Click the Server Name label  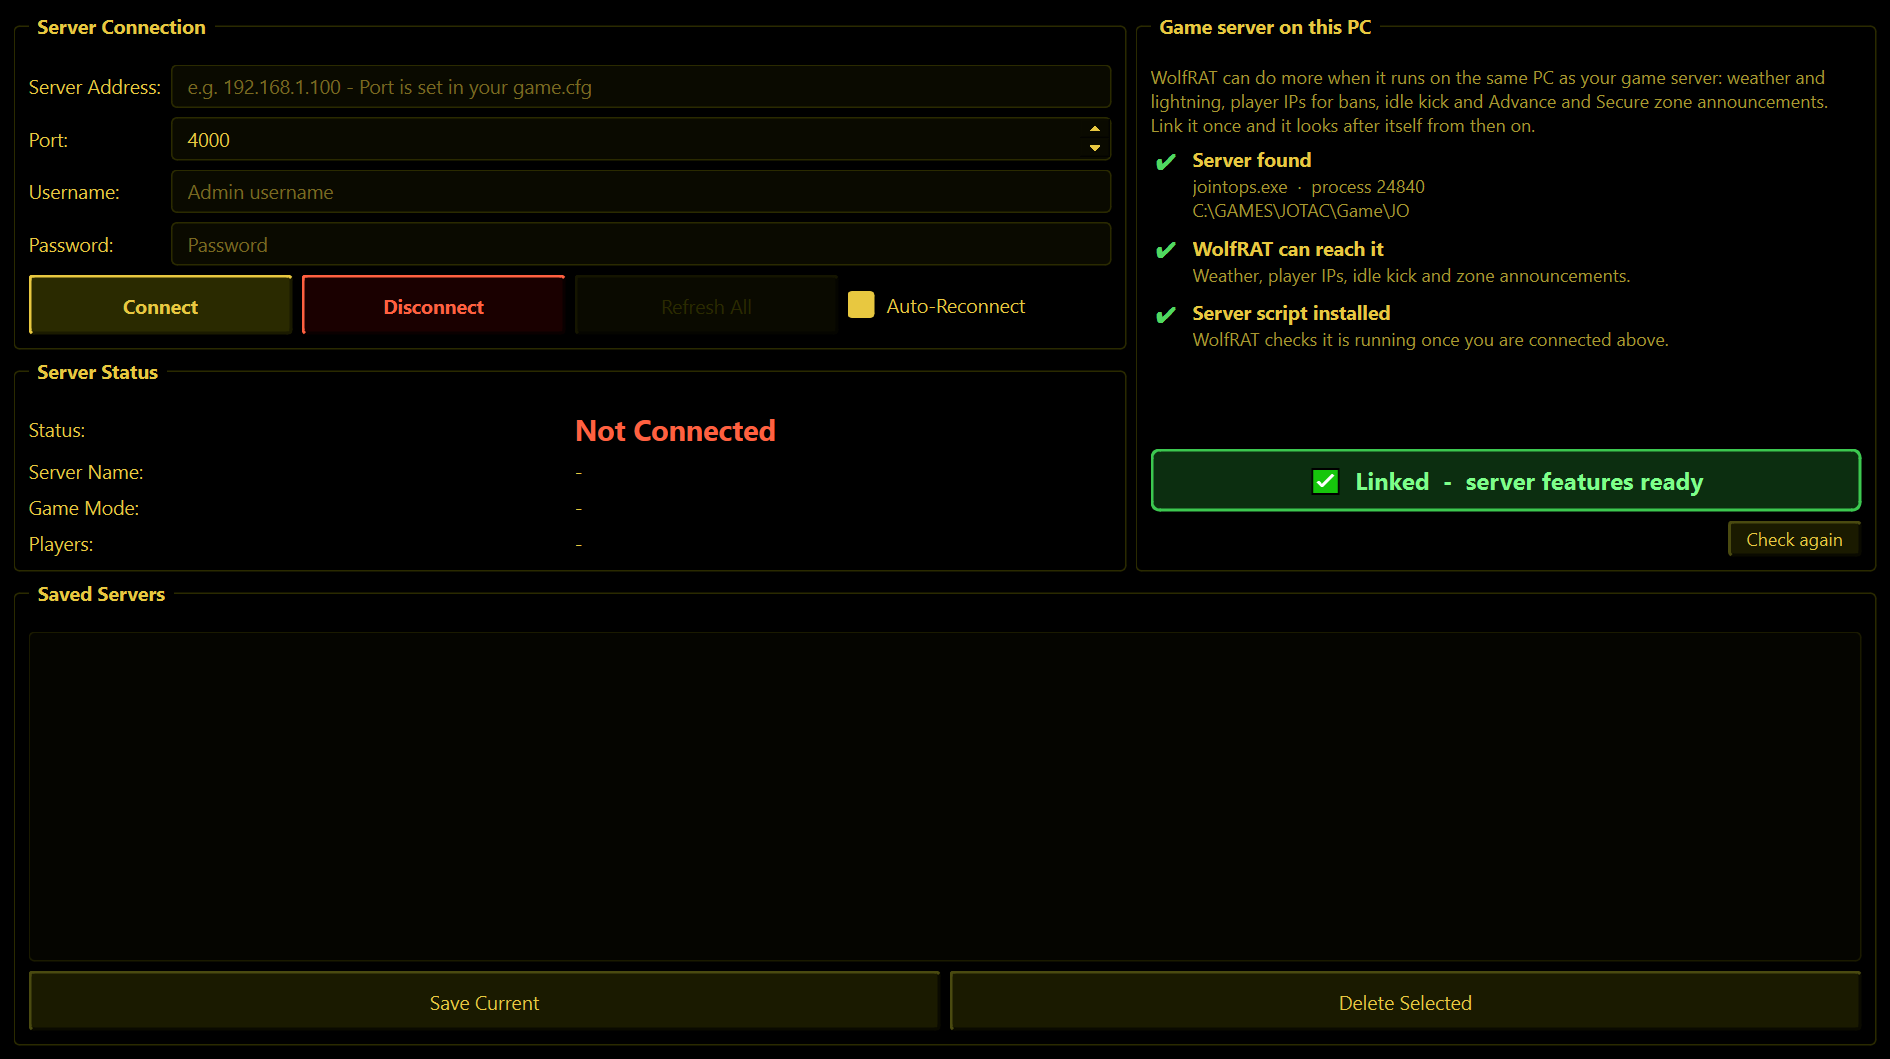pos(86,472)
